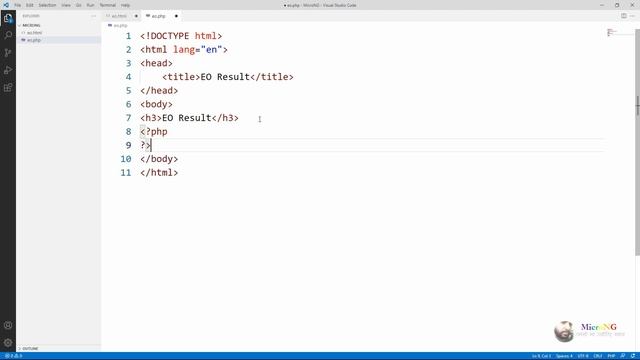Click the ?> closing PHP tag
Image resolution: width=640 pixels, height=360 pixels.
point(146,145)
